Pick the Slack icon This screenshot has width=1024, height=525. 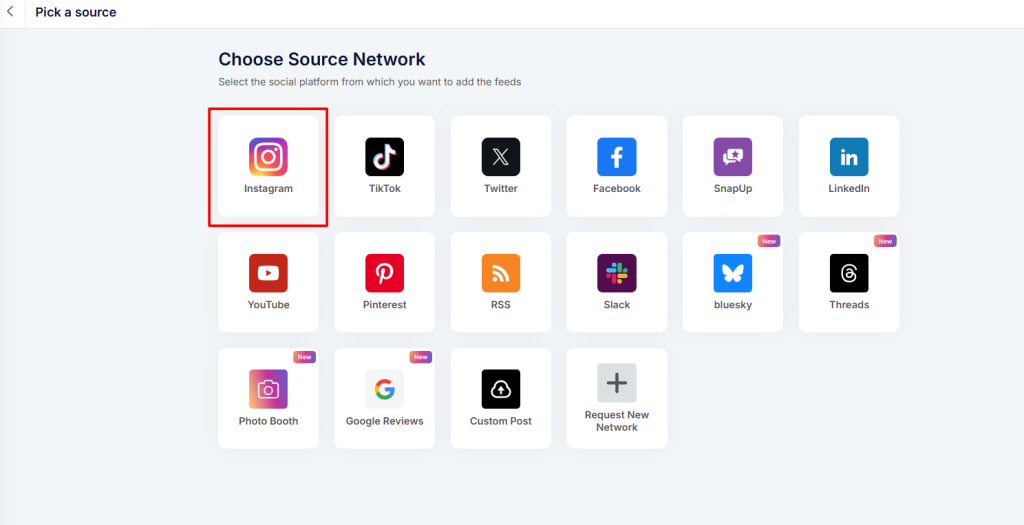coord(616,273)
